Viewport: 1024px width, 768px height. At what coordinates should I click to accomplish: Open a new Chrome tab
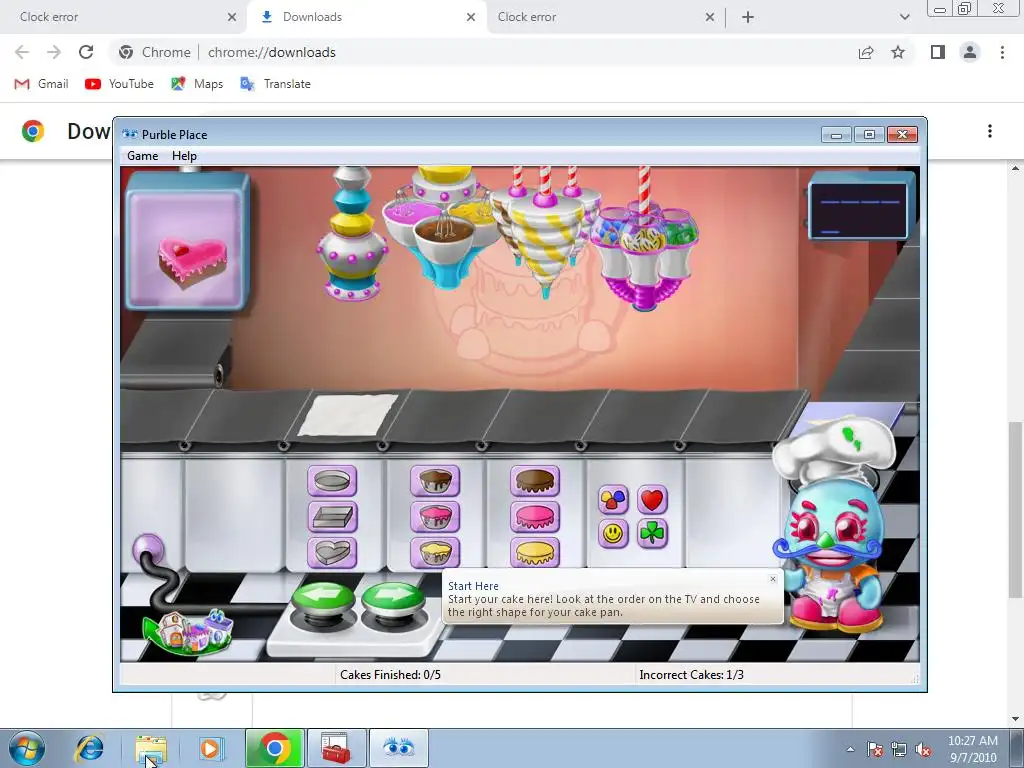tap(748, 17)
